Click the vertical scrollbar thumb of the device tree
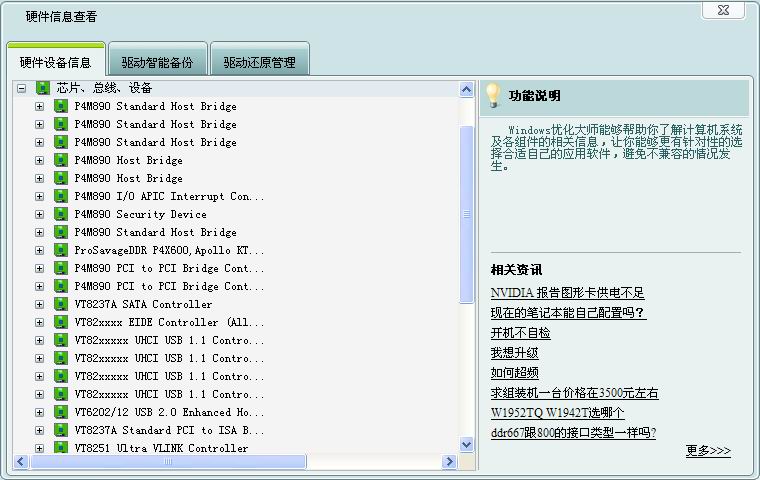Screen dimensions: 760x480 tap(466, 214)
